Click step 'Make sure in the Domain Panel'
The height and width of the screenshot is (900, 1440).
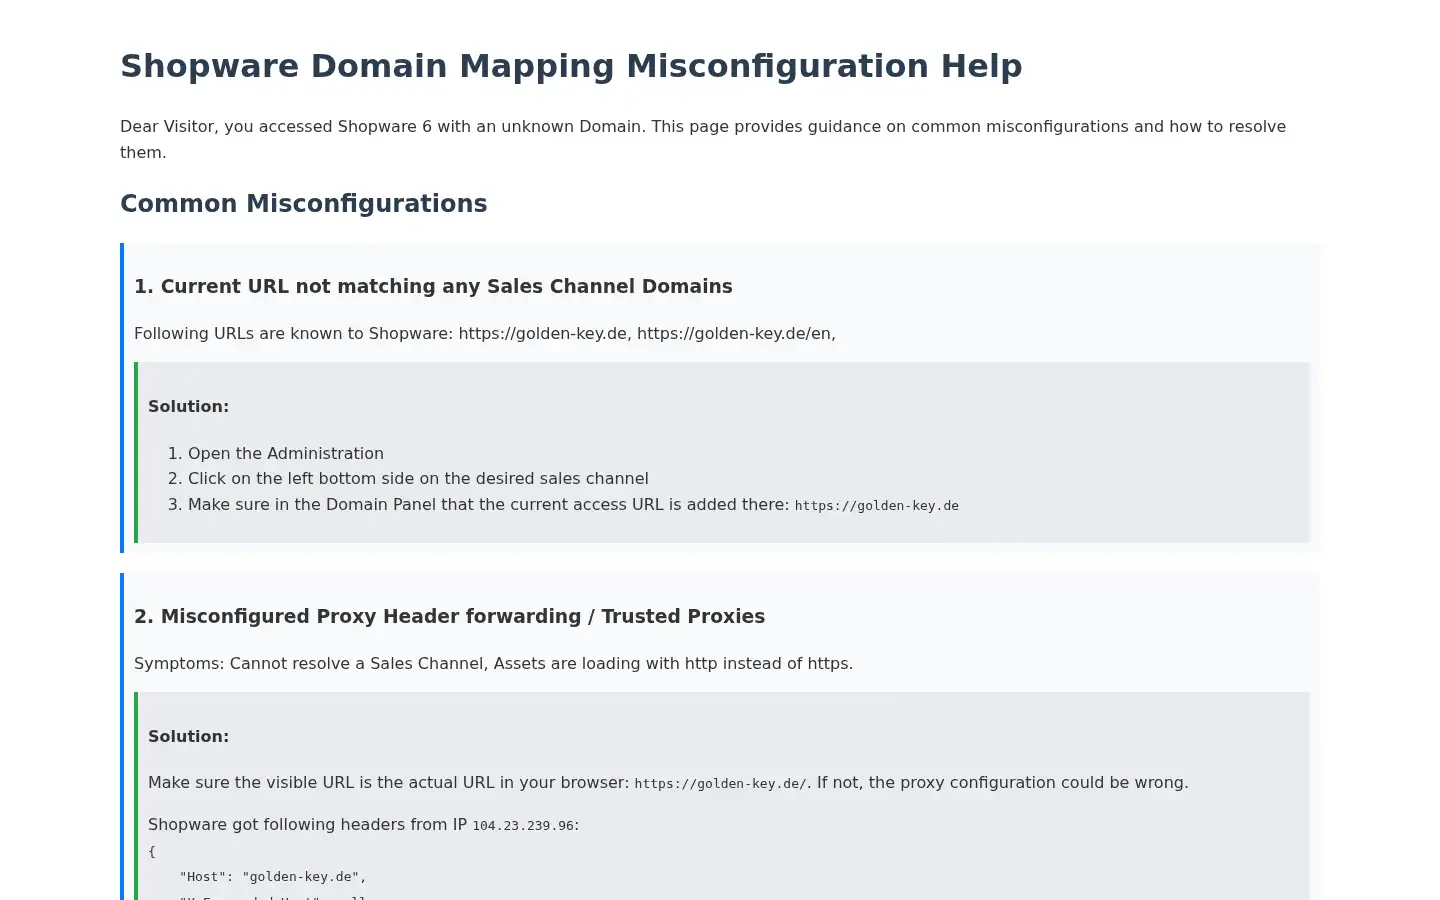click(x=573, y=505)
